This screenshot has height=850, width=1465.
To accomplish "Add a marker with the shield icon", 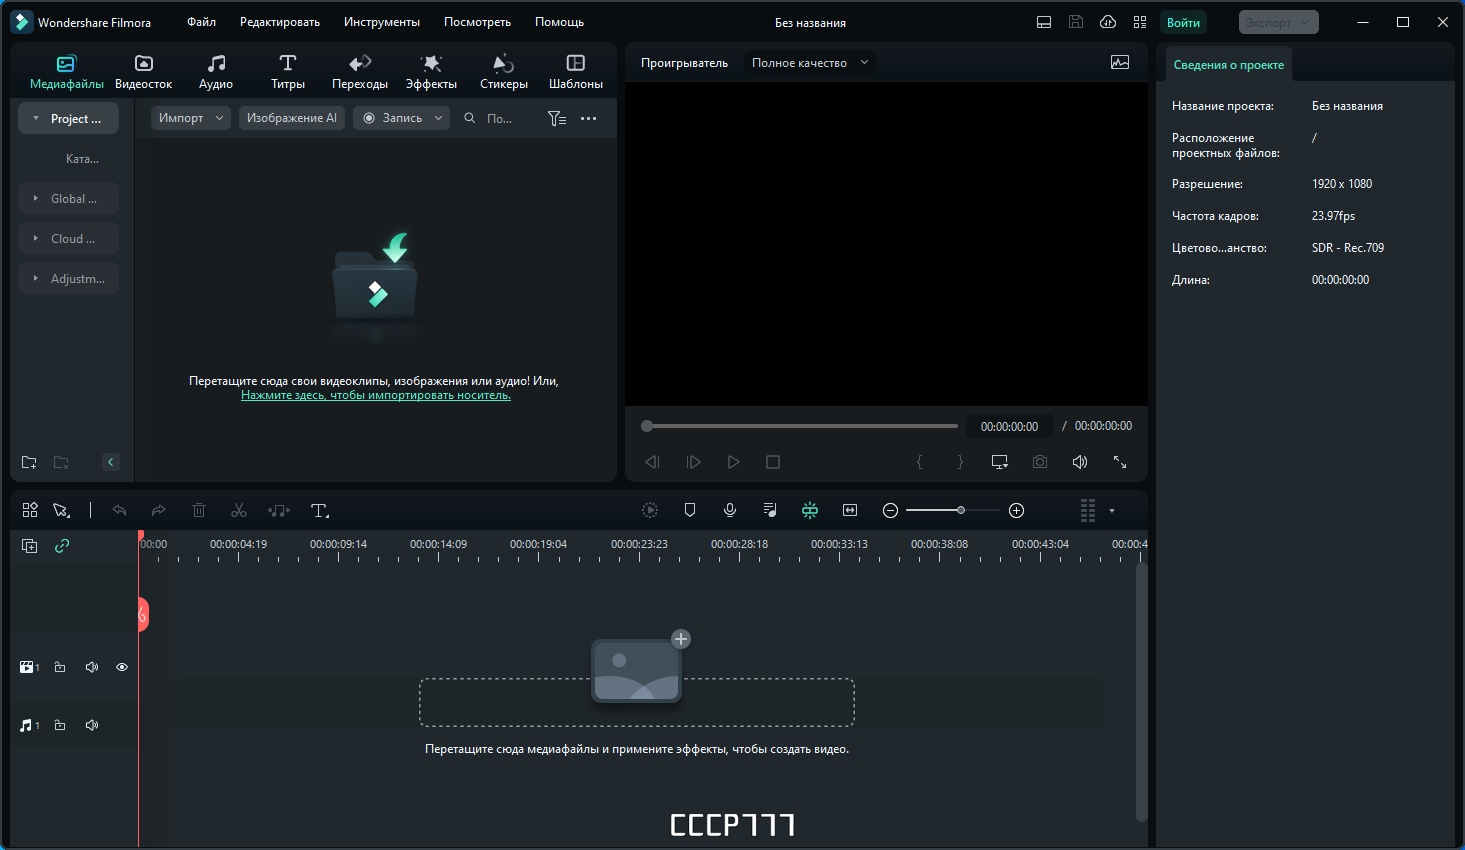I will (x=690, y=510).
